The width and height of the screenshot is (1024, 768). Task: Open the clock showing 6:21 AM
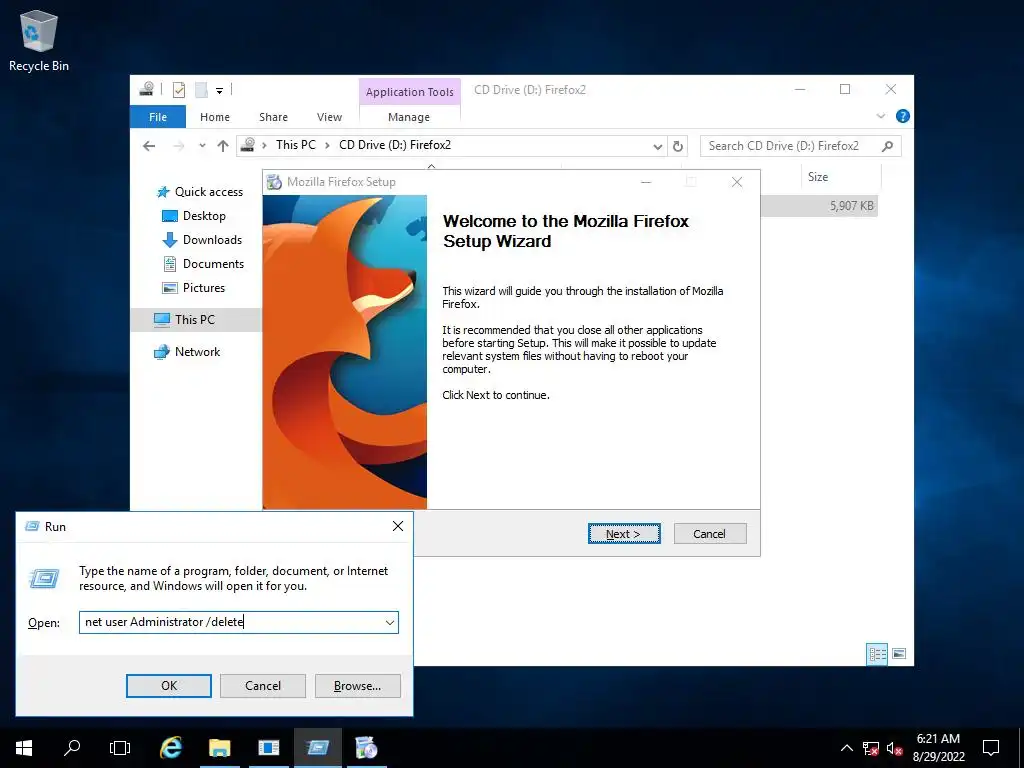pyautogui.click(x=938, y=748)
